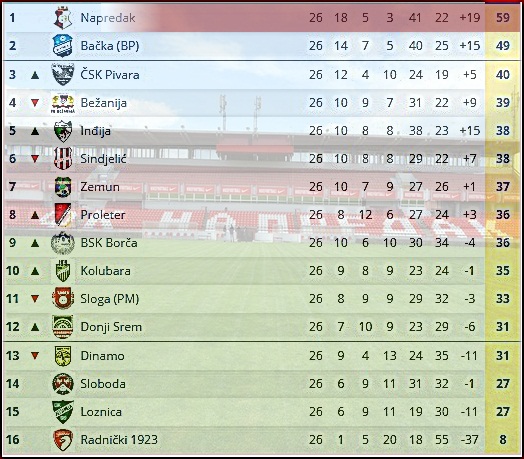Click the Inđija team crest
This screenshot has height=459, width=524.
pyautogui.click(x=63, y=131)
